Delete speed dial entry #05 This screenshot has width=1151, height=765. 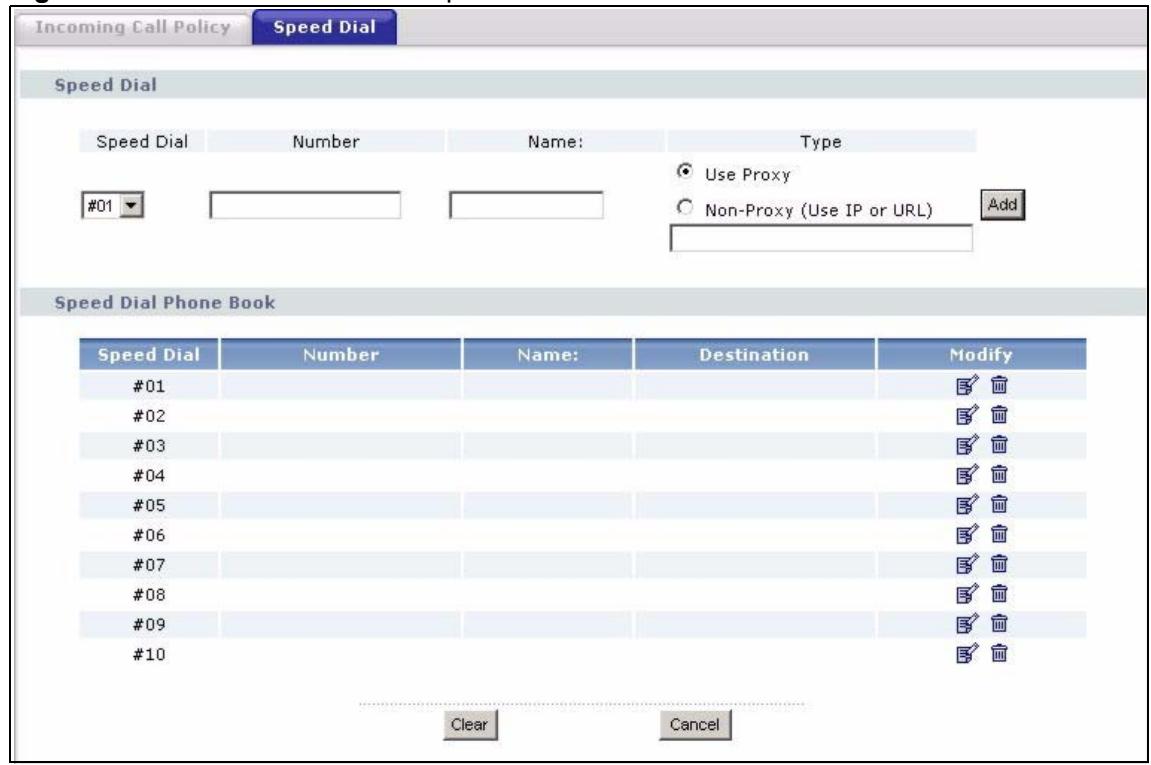click(x=999, y=504)
